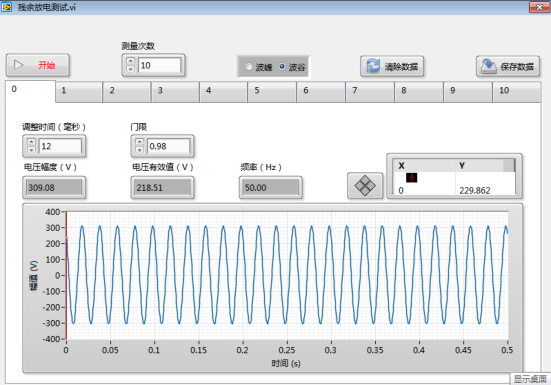551x385 pixels.
Task: Switch to tab 9
Action: [x=468, y=92]
